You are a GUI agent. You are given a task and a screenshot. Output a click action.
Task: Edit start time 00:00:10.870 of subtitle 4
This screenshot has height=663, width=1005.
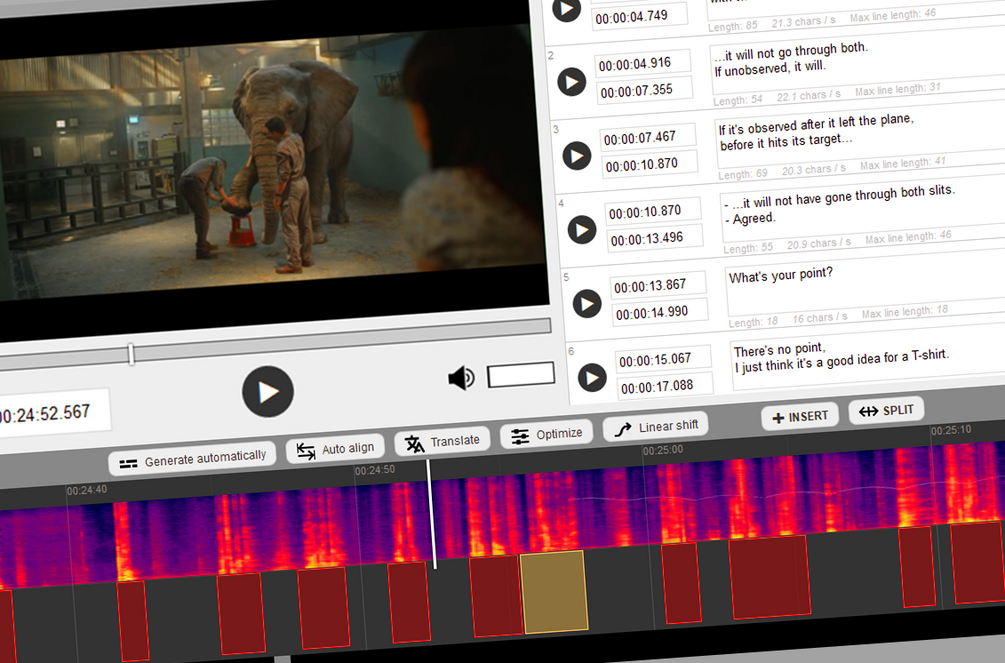point(653,211)
